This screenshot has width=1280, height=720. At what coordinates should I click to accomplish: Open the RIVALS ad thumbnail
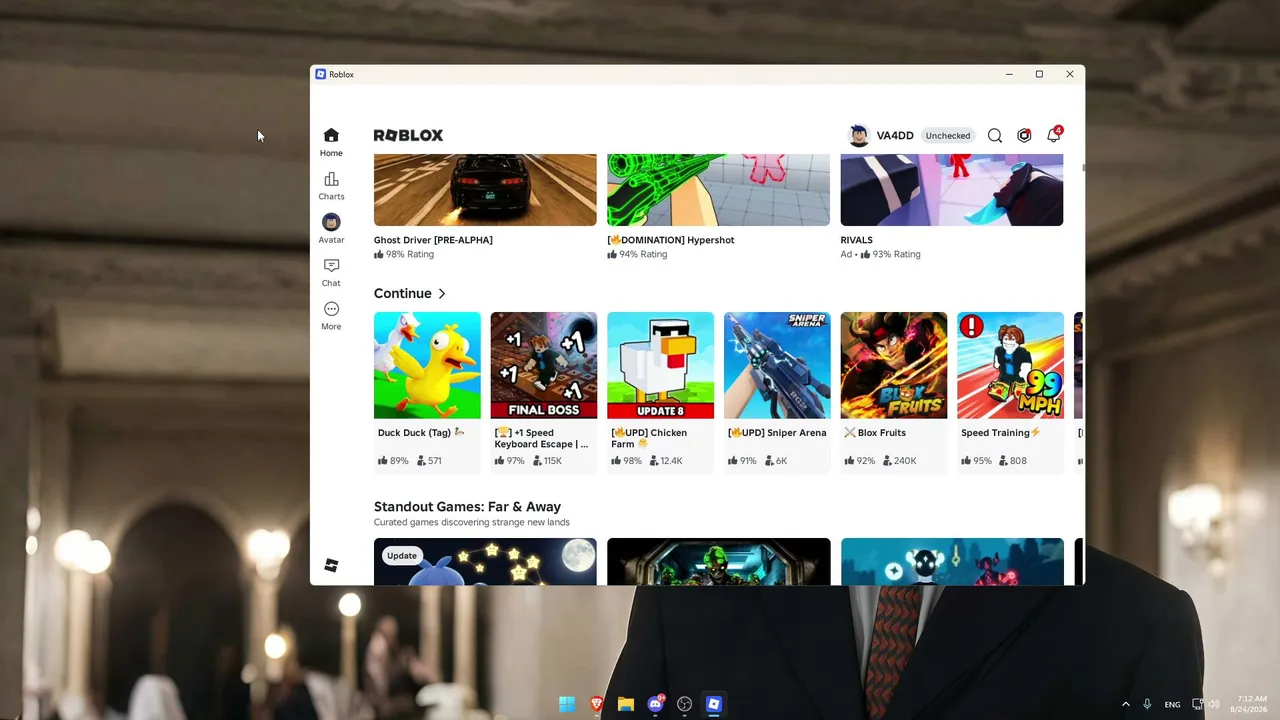(952, 190)
